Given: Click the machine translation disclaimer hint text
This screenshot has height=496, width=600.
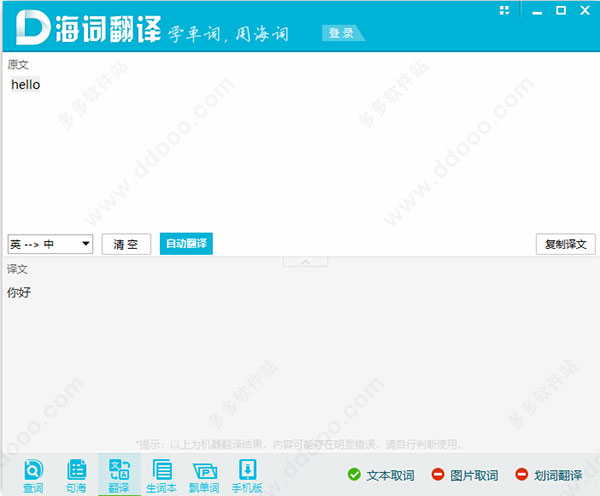Looking at the screenshot, I should (299, 444).
